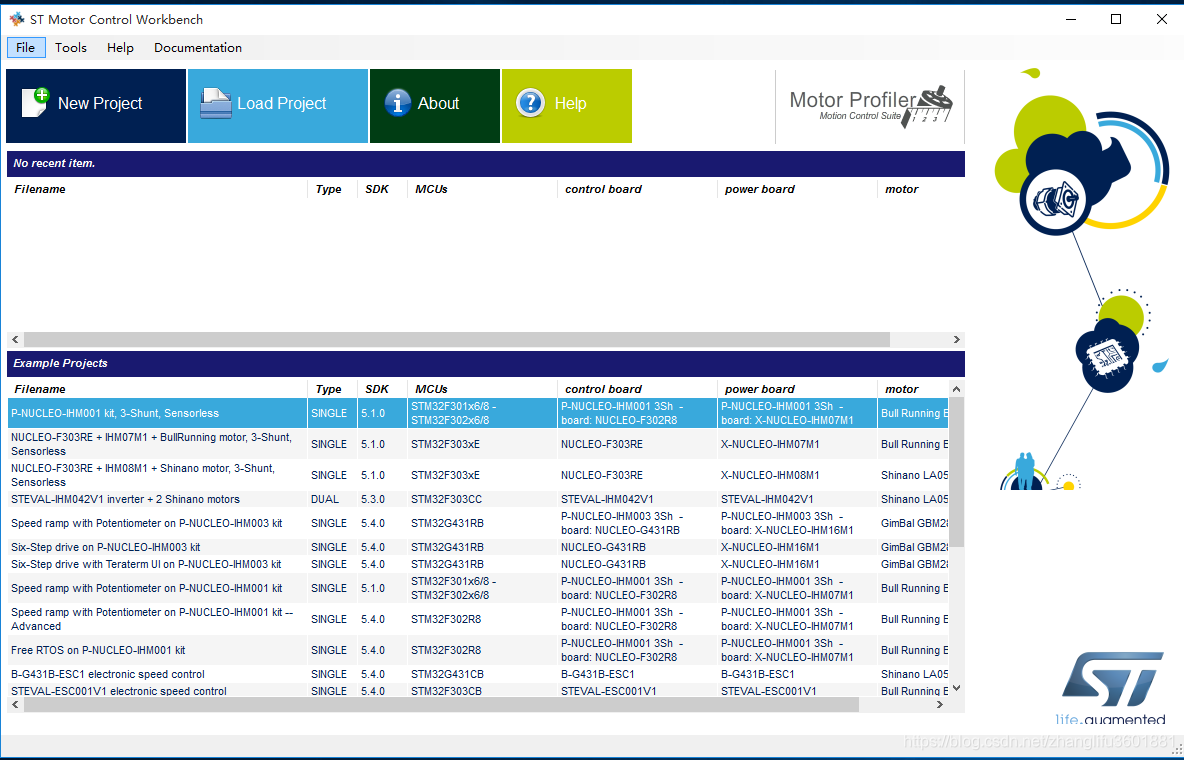Open the File menu

pos(26,48)
